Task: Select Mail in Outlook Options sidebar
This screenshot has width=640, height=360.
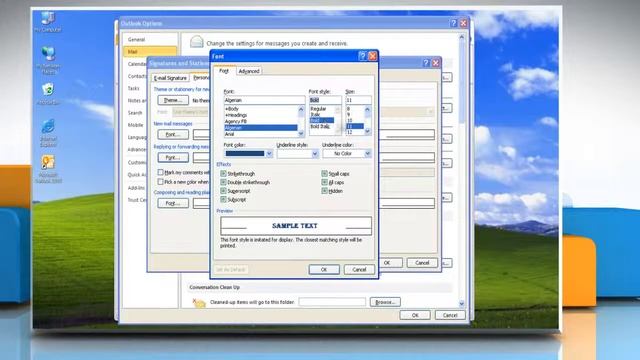Action: click(x=150, y=52)
